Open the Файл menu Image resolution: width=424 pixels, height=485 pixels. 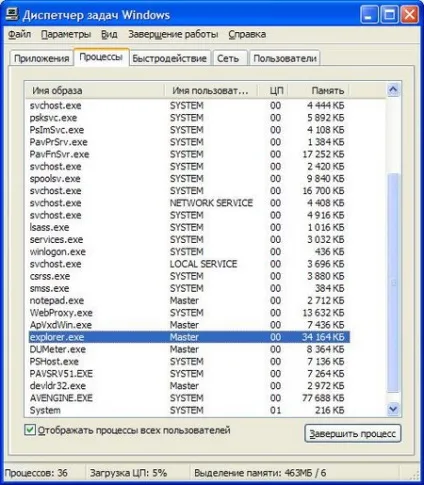pos(20,34)
